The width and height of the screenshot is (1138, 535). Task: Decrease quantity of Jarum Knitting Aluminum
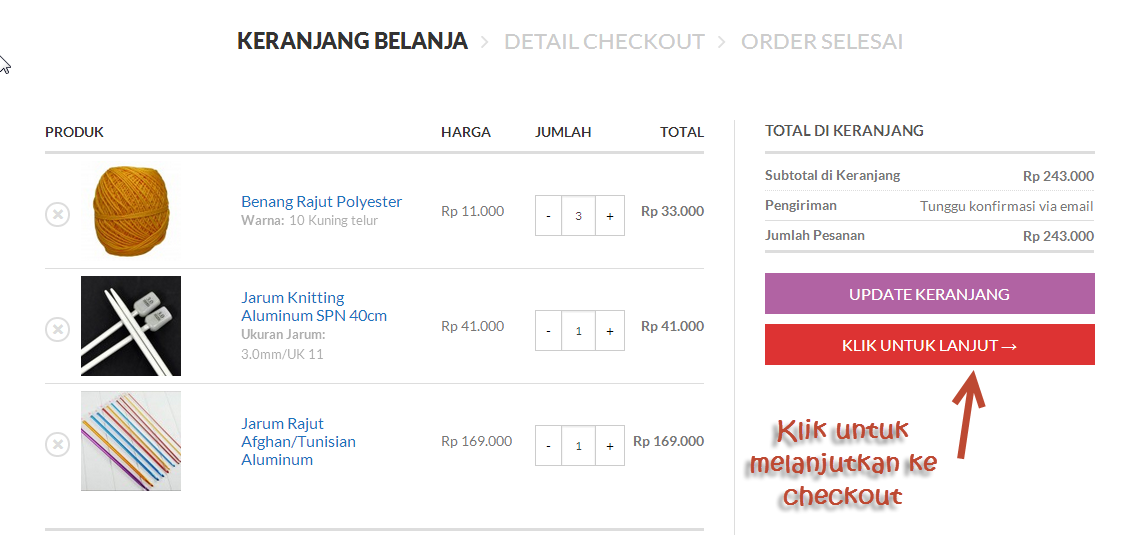tap(548, 330)
